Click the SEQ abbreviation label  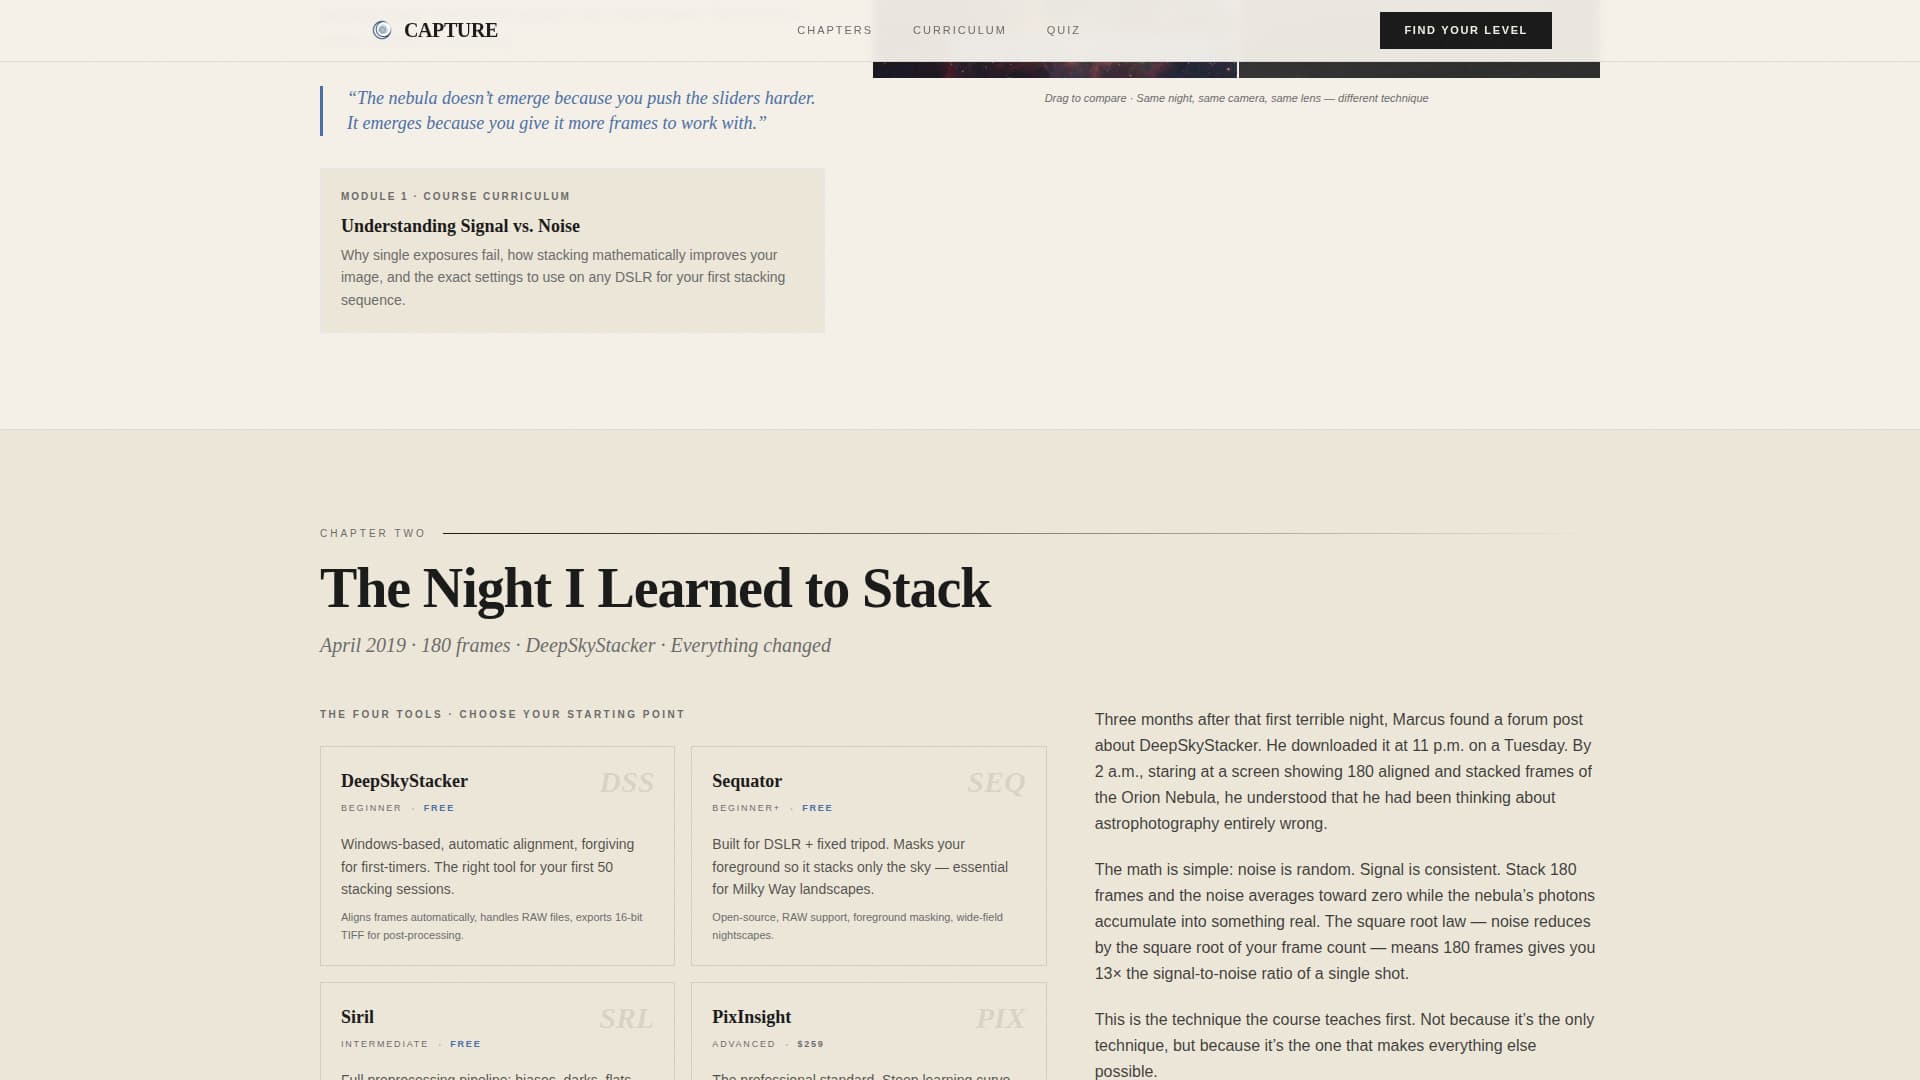pyautogui.click(x=996, y=783)
